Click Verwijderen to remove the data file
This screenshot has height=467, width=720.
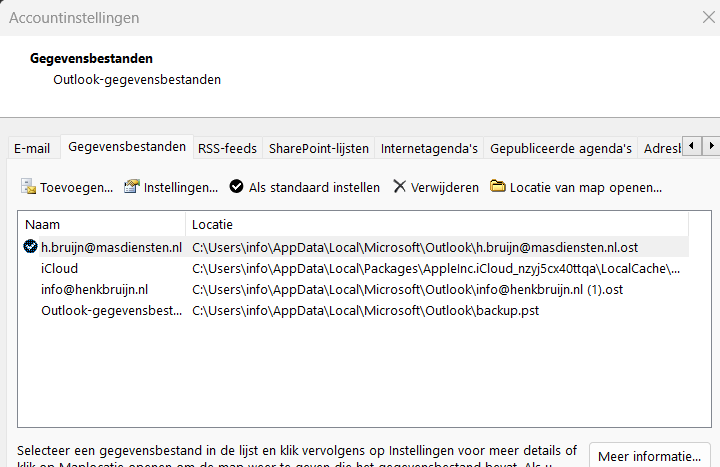click(445, 187)
